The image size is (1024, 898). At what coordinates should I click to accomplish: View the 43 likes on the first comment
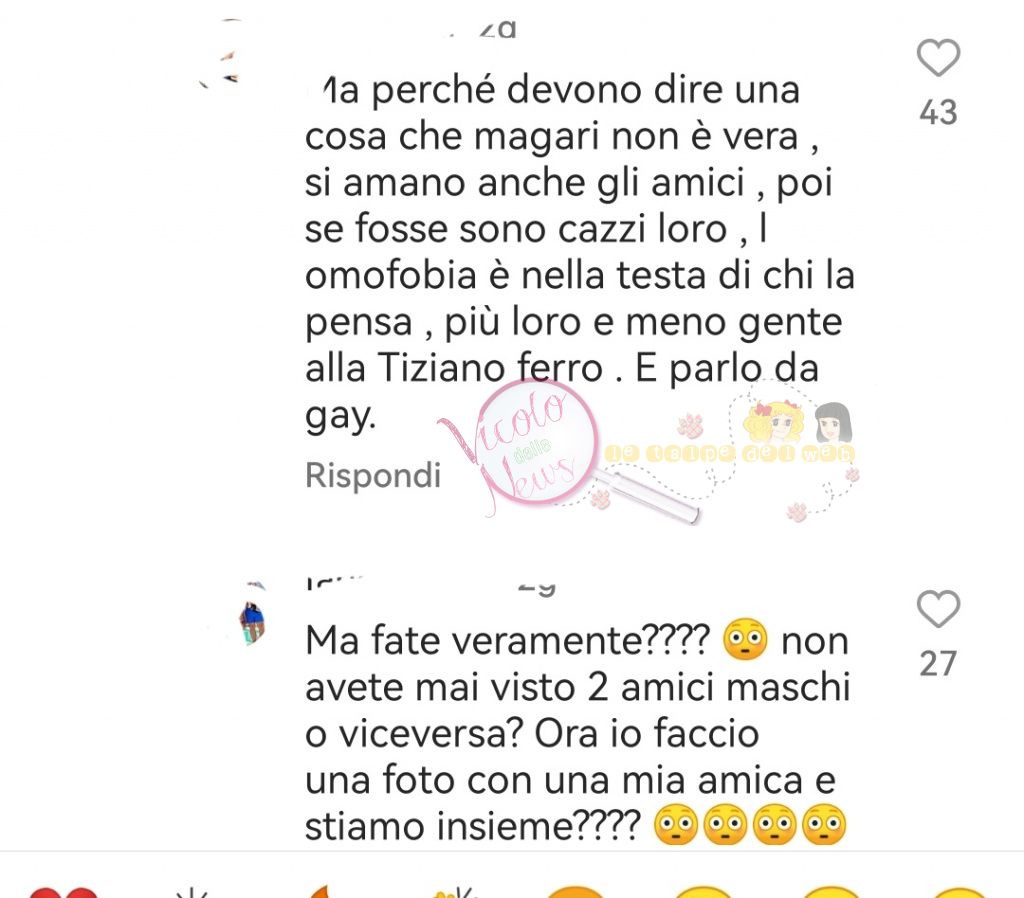[938, 112]
